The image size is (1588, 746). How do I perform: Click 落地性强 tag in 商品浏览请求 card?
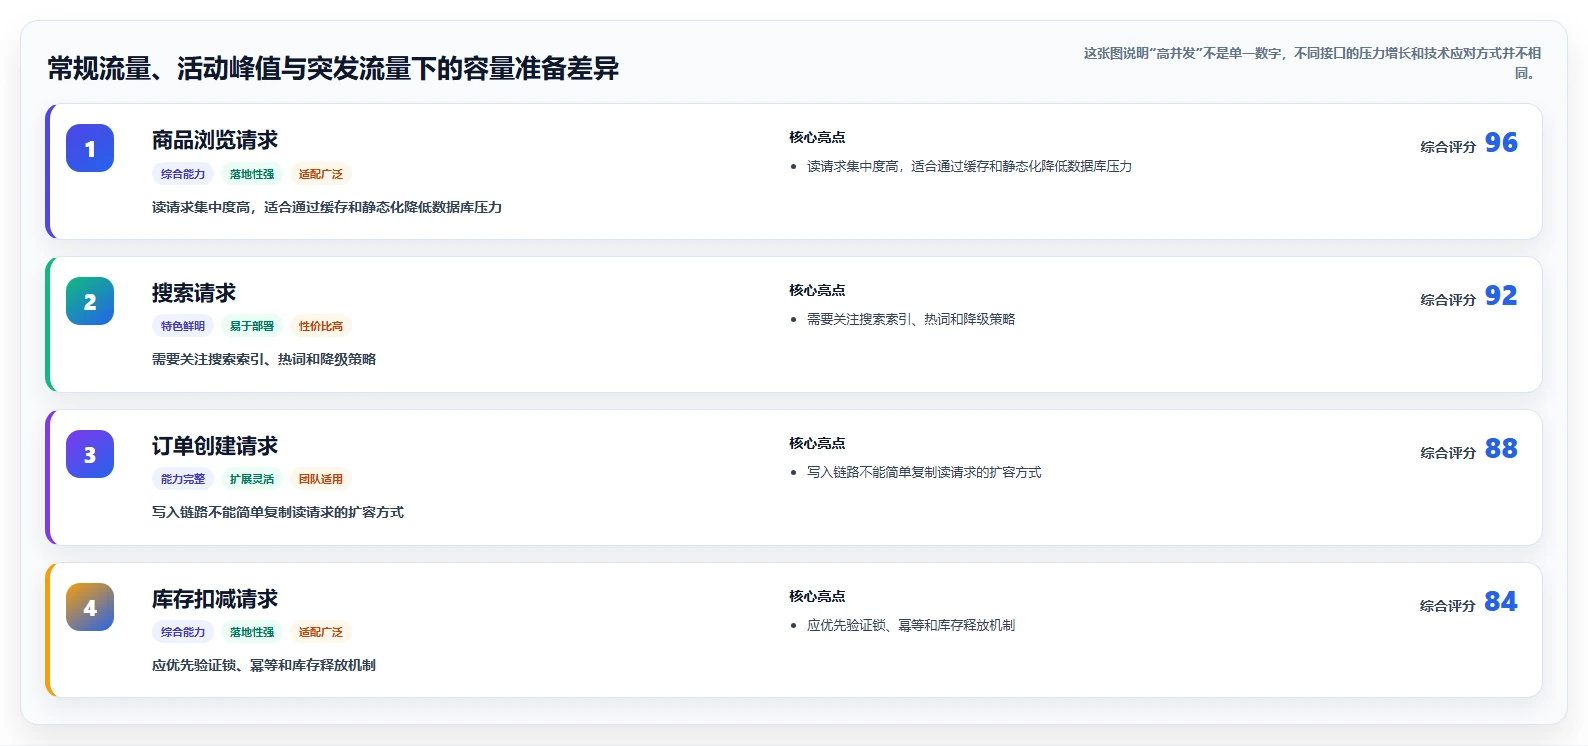point(252,174)
